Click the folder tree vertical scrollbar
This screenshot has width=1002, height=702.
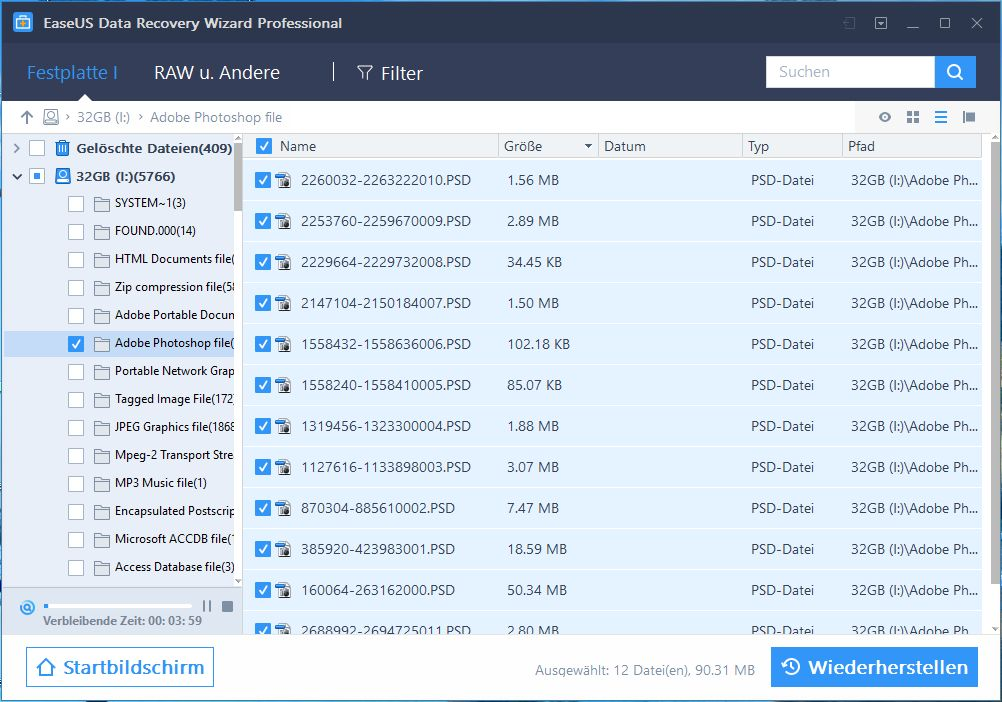(x=238, y=177)
